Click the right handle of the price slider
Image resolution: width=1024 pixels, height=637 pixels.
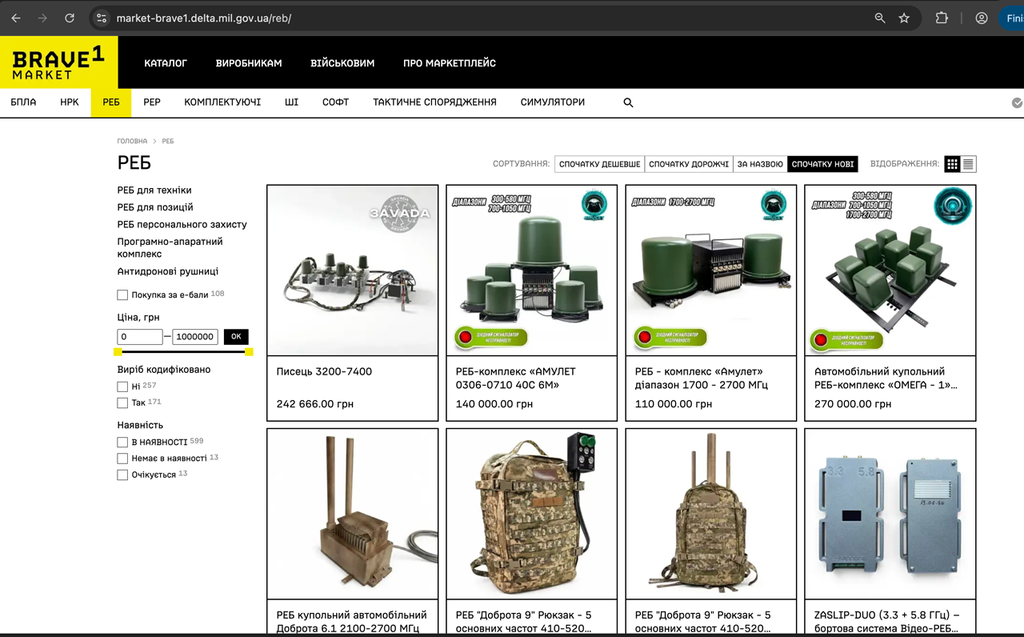pos(249,351)
